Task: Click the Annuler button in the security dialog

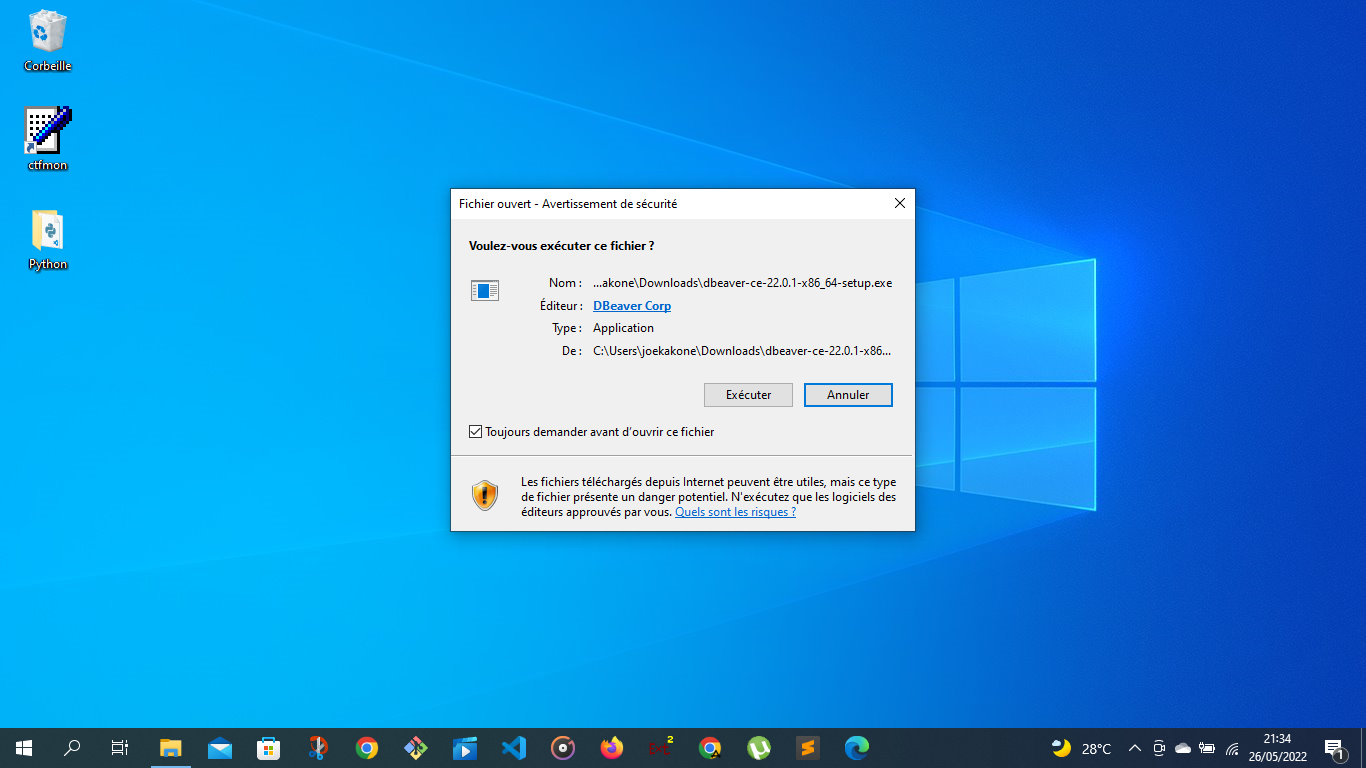Action: [848, 395]
